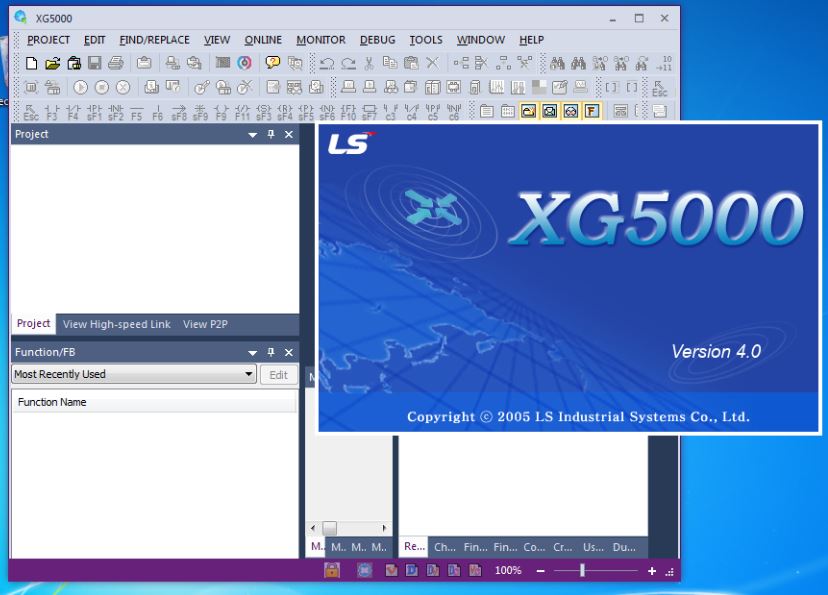This screenshot has height=595, width=828.
Task: Open the MONITOR menu
Action: (x=321, y=40)
